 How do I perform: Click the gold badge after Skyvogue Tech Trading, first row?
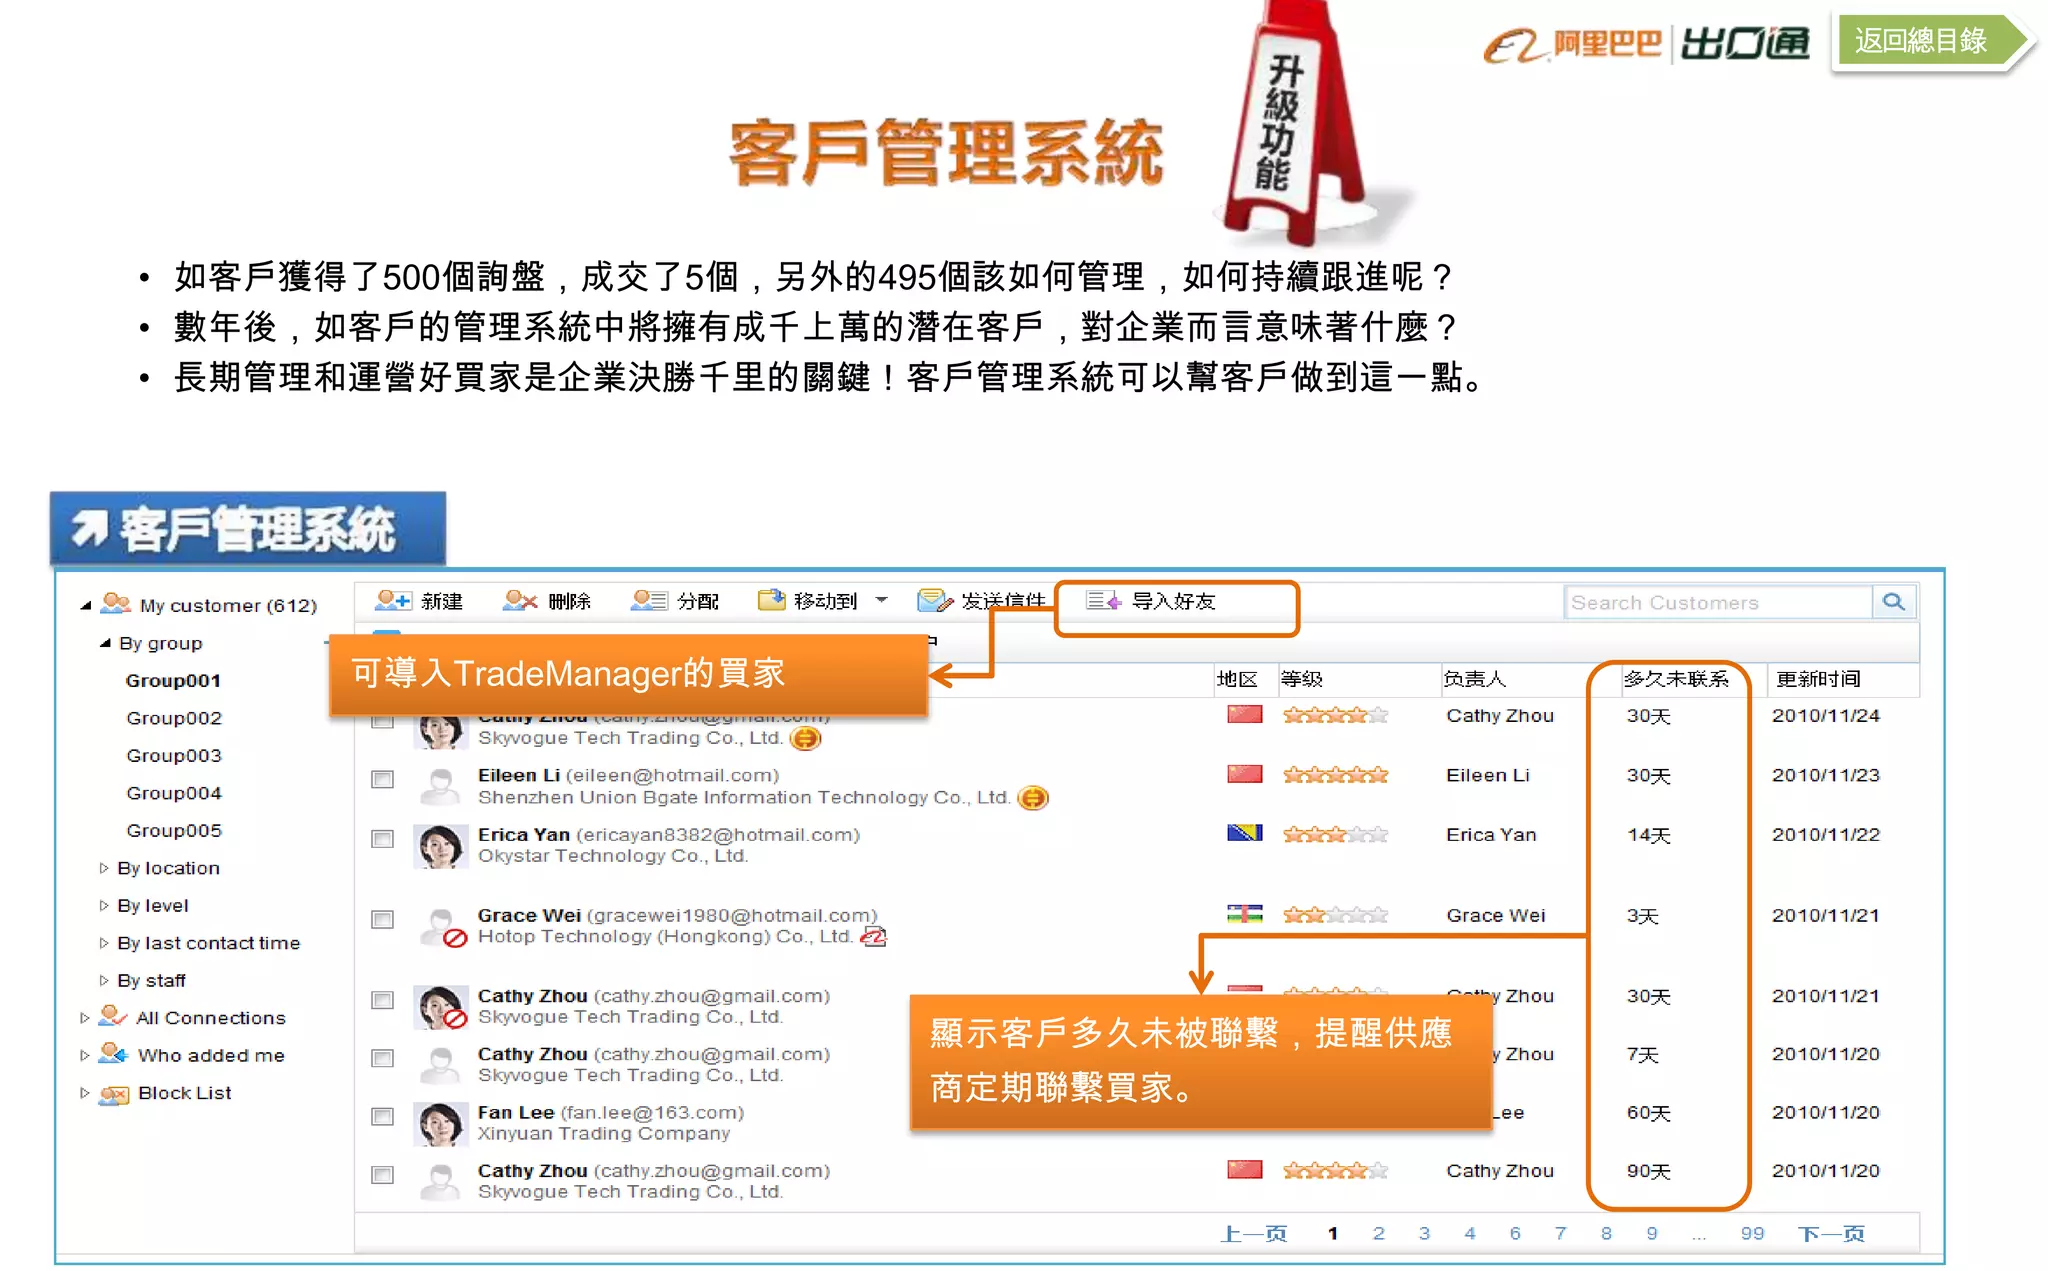(x=805, y=738)
